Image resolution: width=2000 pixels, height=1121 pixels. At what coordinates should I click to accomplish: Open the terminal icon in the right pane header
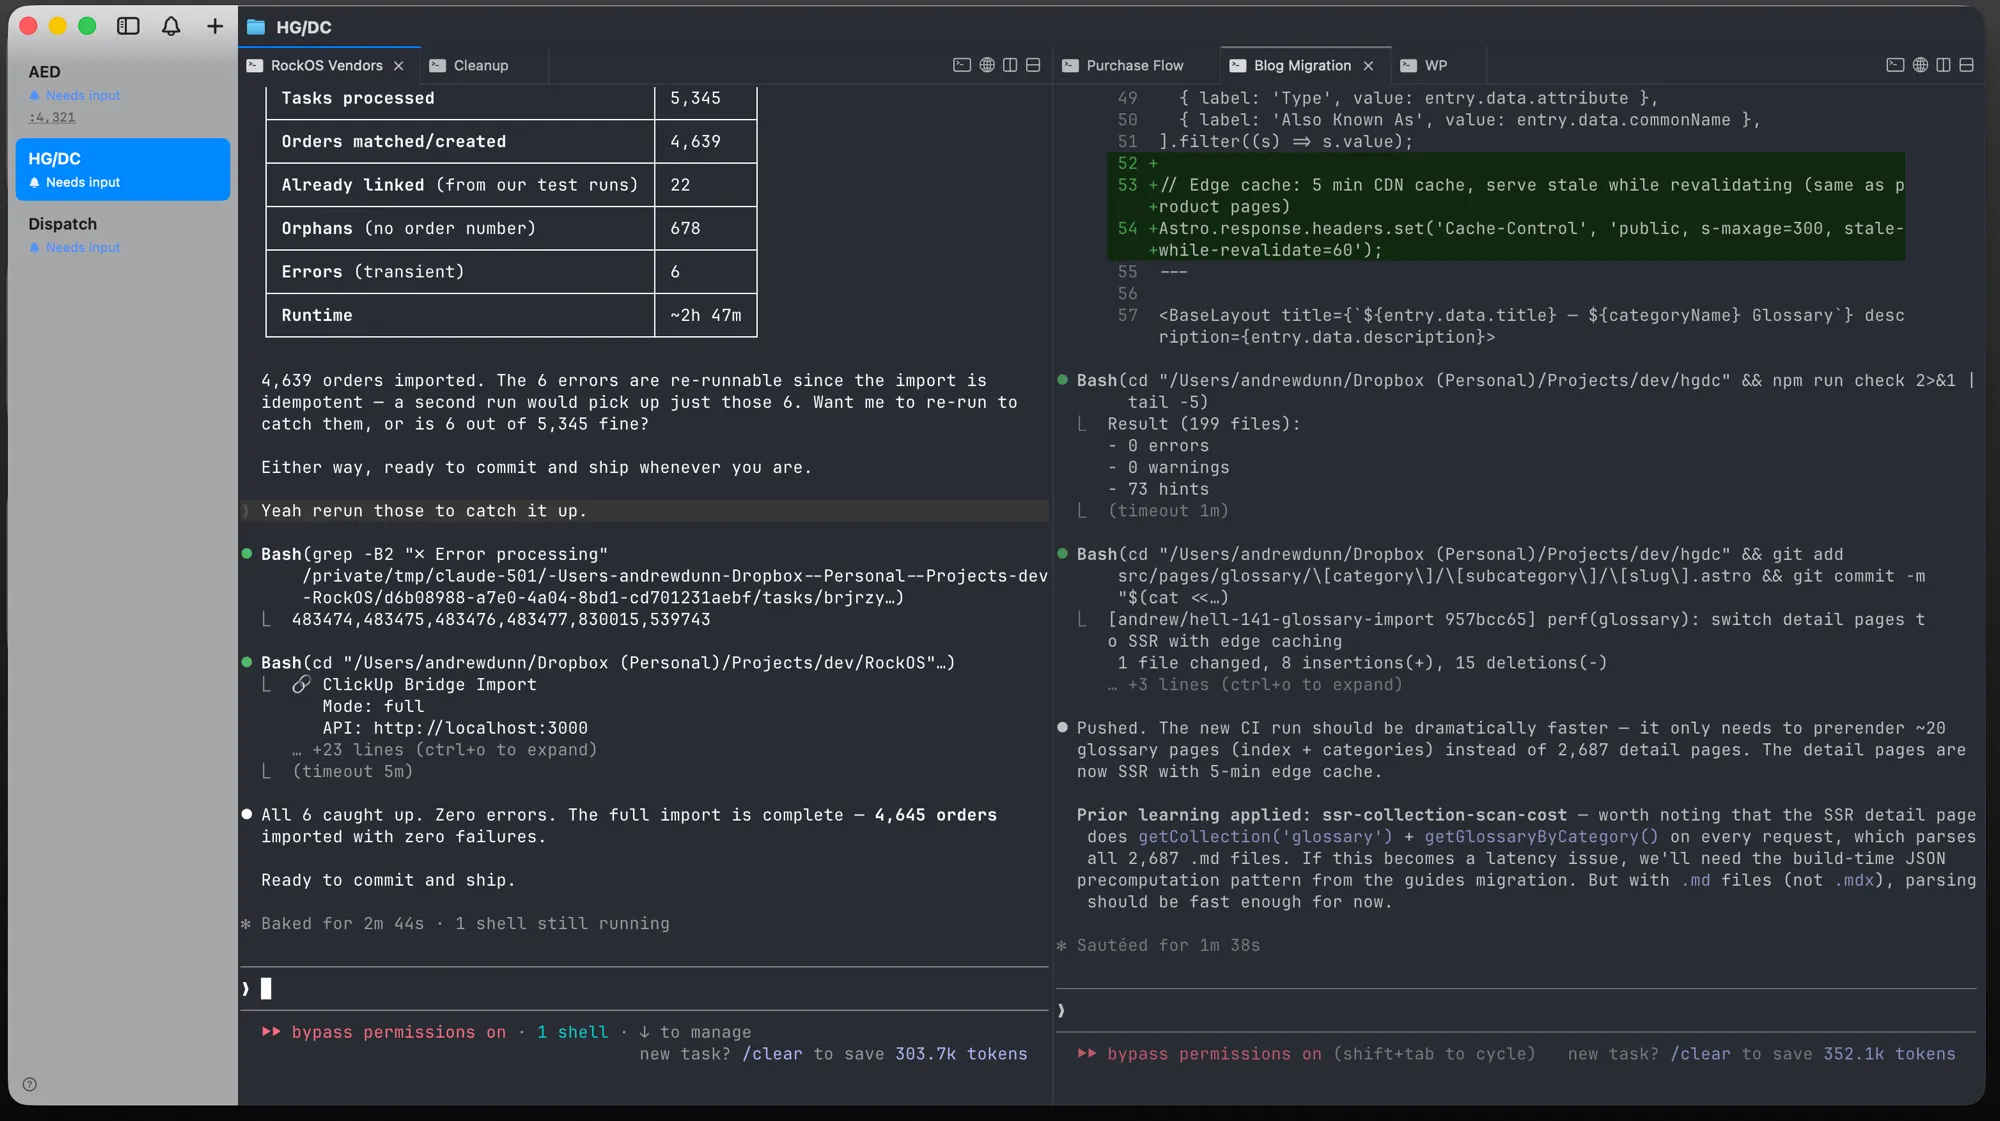1894,64
